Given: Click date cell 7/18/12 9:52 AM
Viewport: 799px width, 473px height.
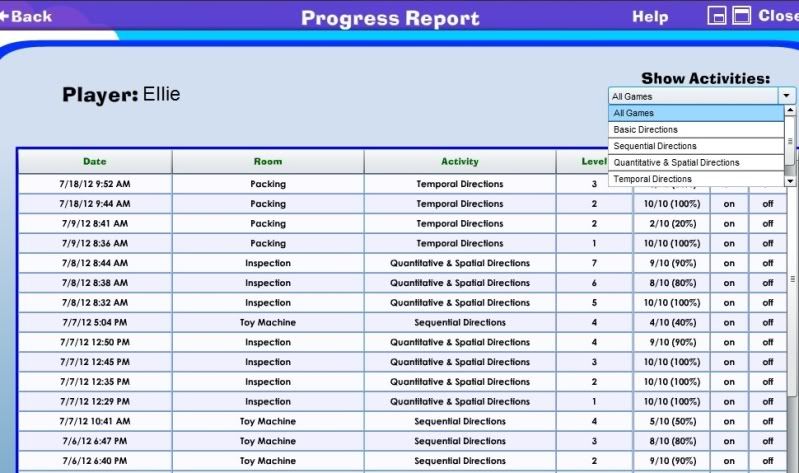Looking at the screenshot, I should (x=95, y=184).
